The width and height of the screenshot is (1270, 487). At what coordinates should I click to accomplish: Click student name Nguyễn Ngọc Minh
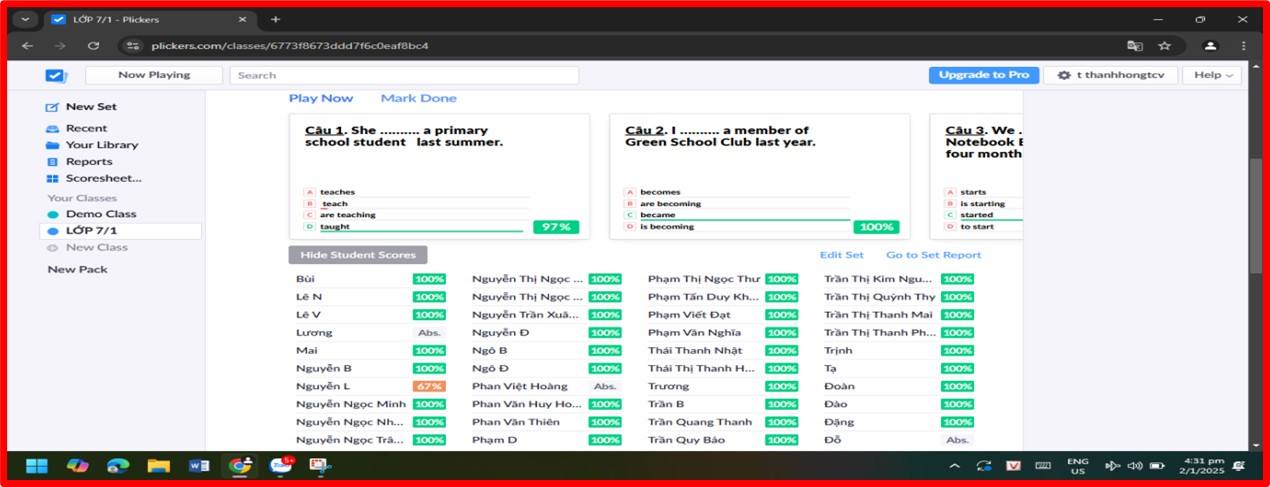[x=351, y=404]
